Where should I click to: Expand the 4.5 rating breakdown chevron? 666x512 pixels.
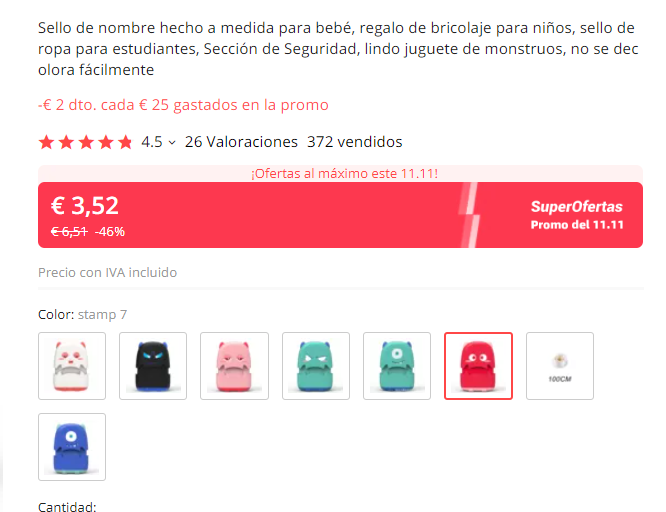(x=172, y=142)
